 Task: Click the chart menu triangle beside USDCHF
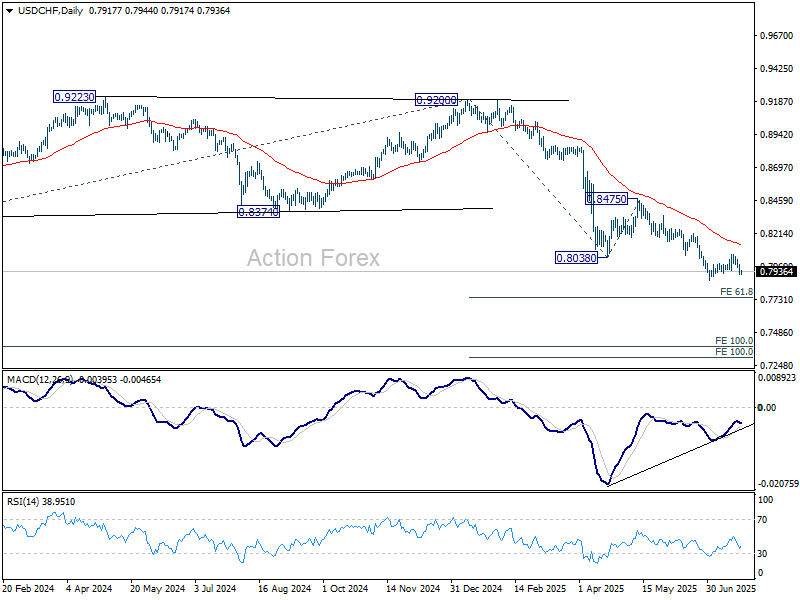click(x=9, y=11)
